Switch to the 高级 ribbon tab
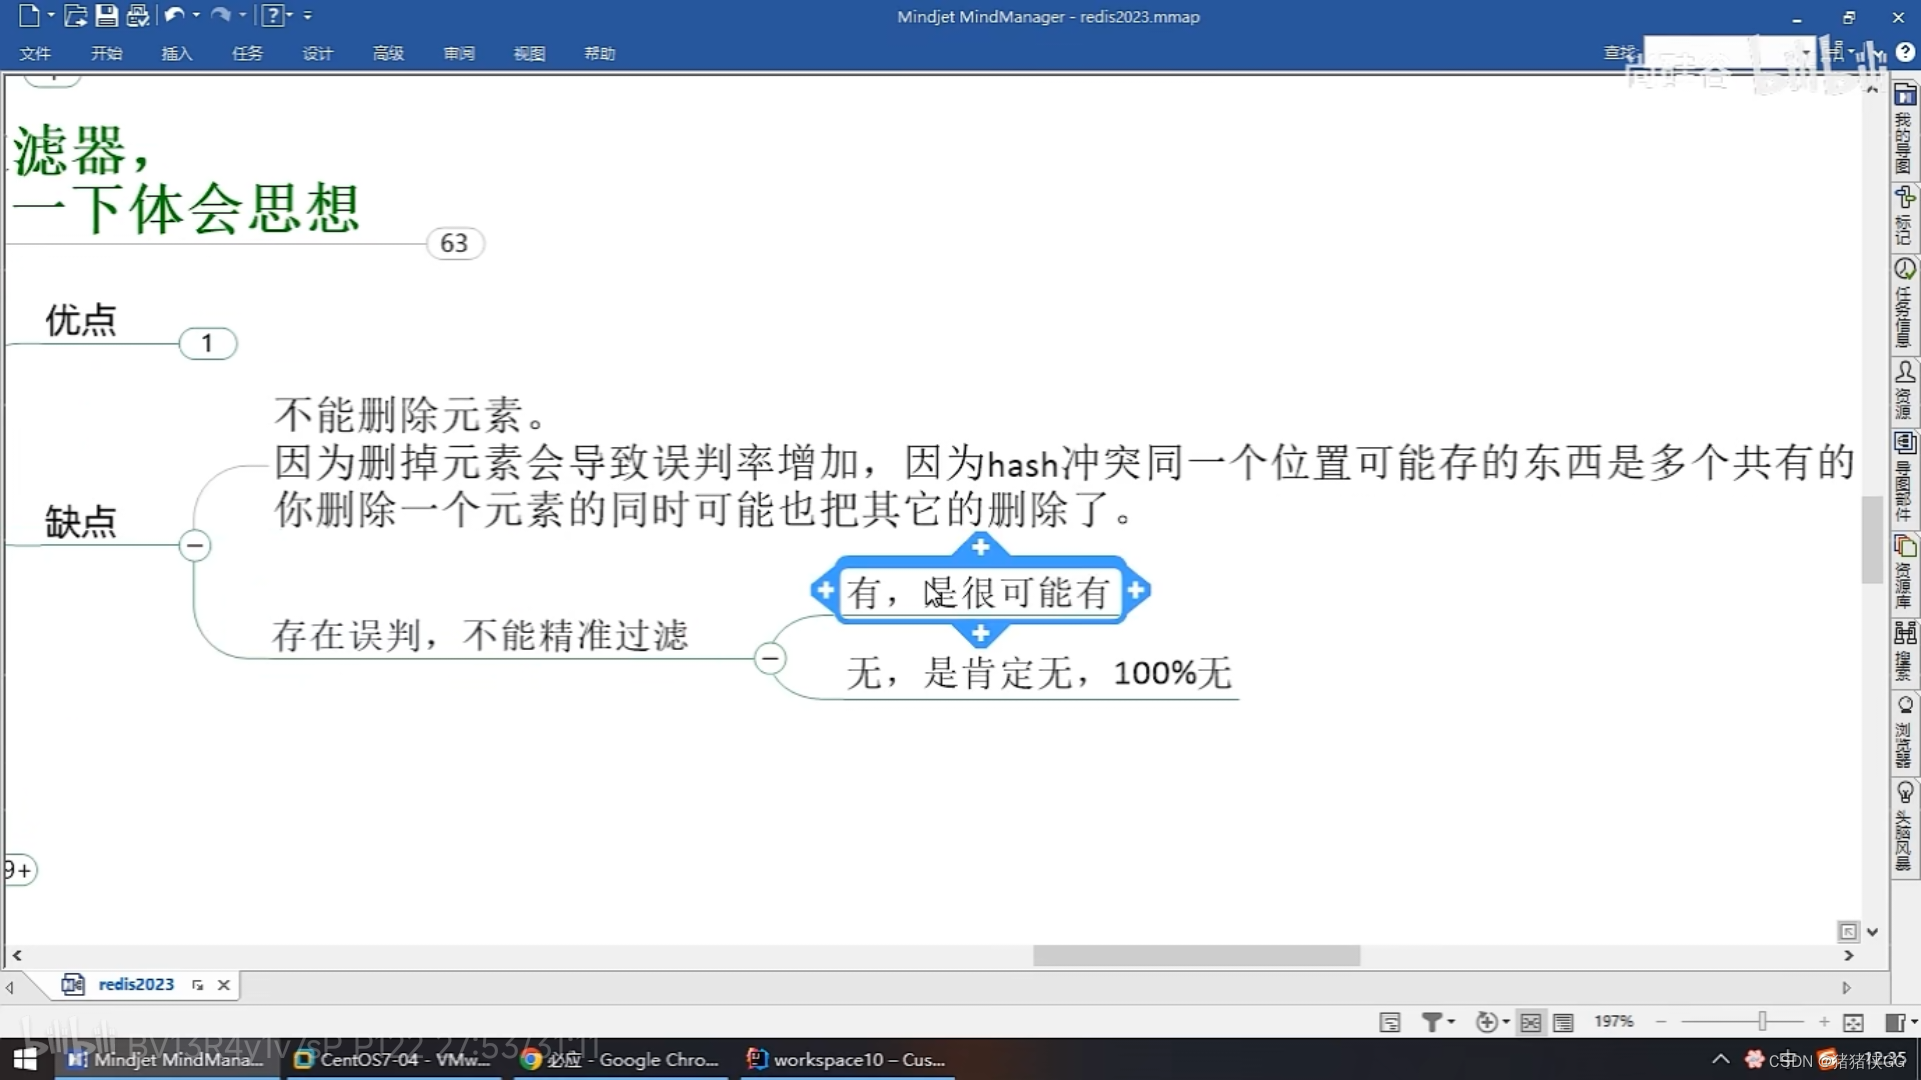 point(388,53)
